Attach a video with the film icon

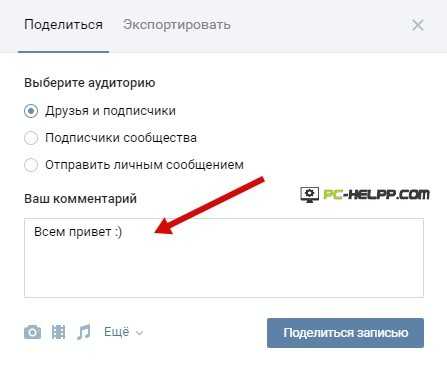pos(58,332)
